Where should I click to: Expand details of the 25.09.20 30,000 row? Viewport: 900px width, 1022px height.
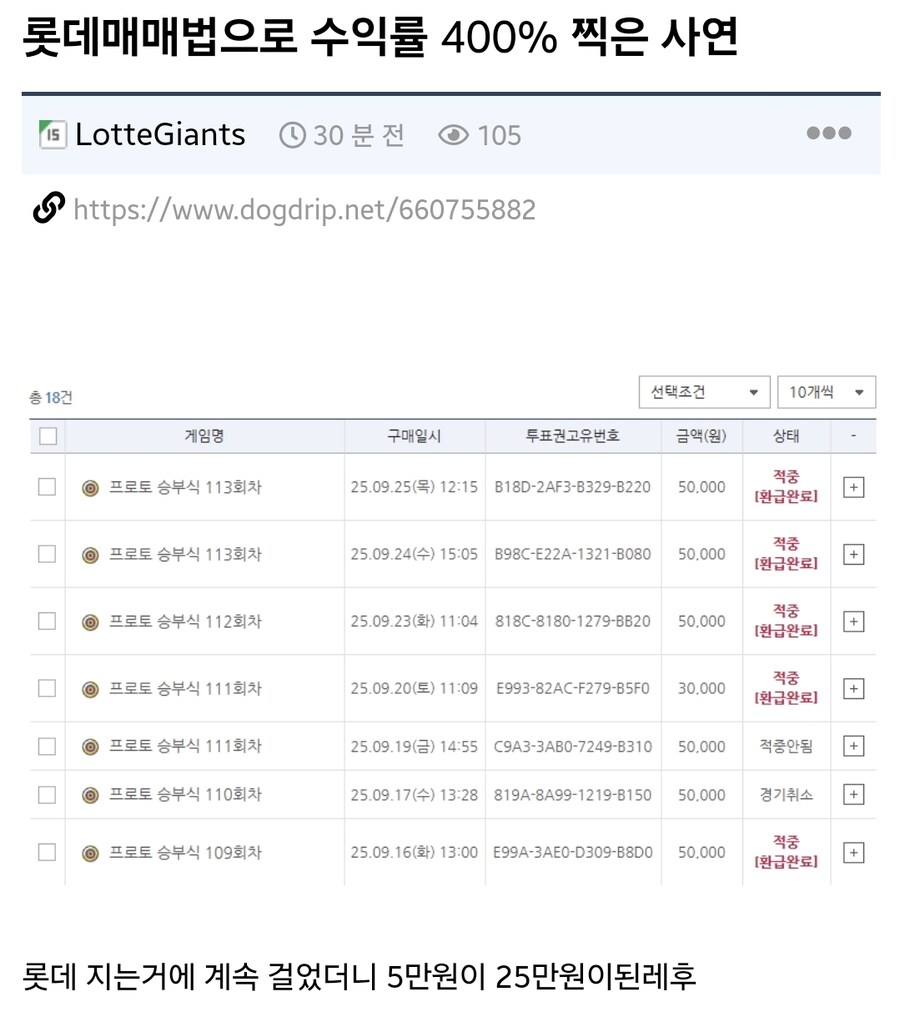click(x=853, y=688)
